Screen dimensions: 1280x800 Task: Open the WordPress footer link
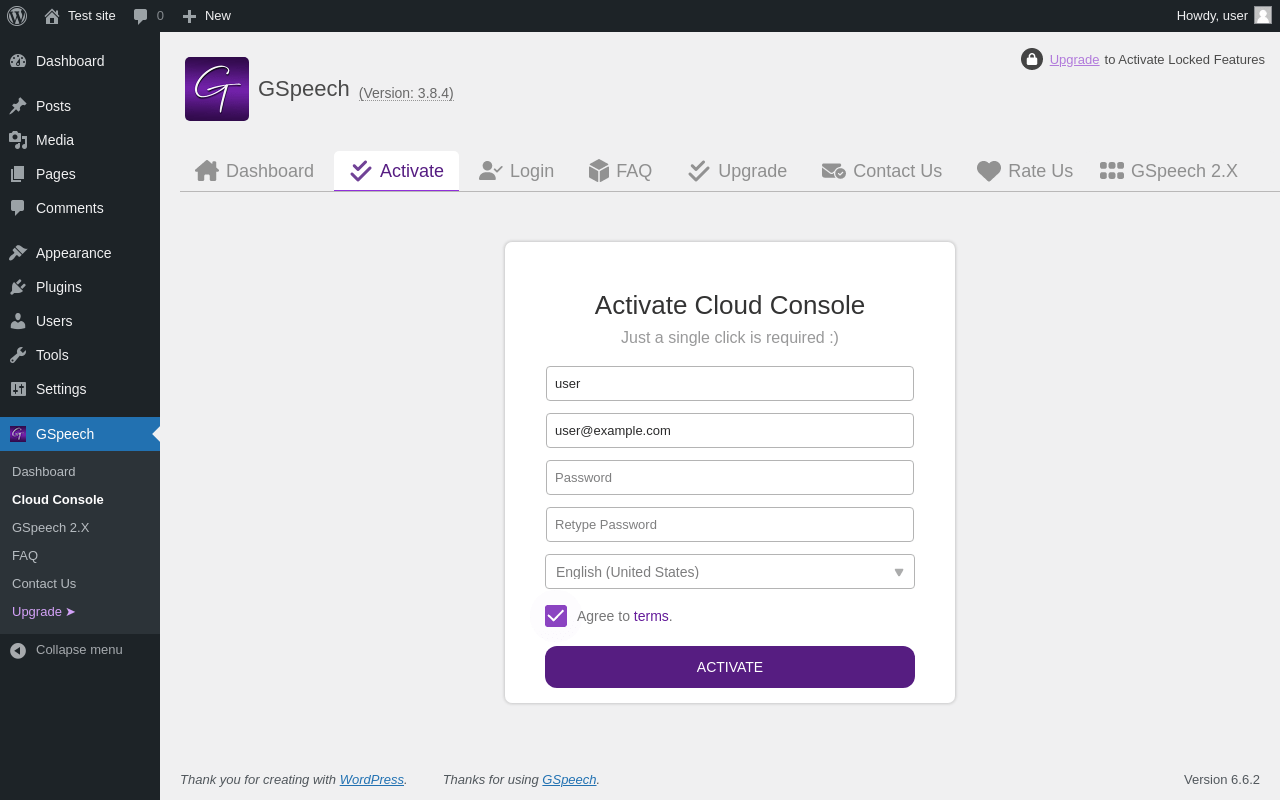372,779
